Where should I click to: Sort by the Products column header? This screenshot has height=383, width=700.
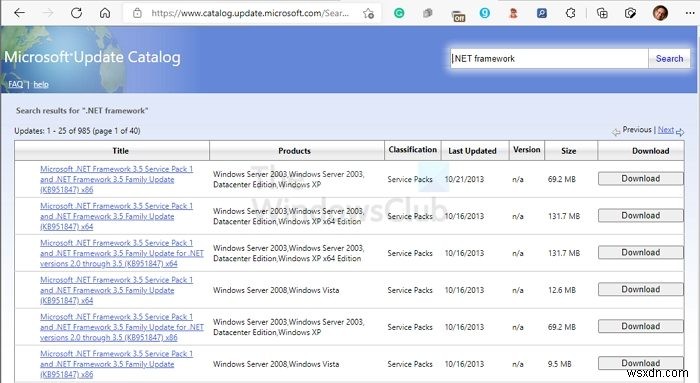296,151
